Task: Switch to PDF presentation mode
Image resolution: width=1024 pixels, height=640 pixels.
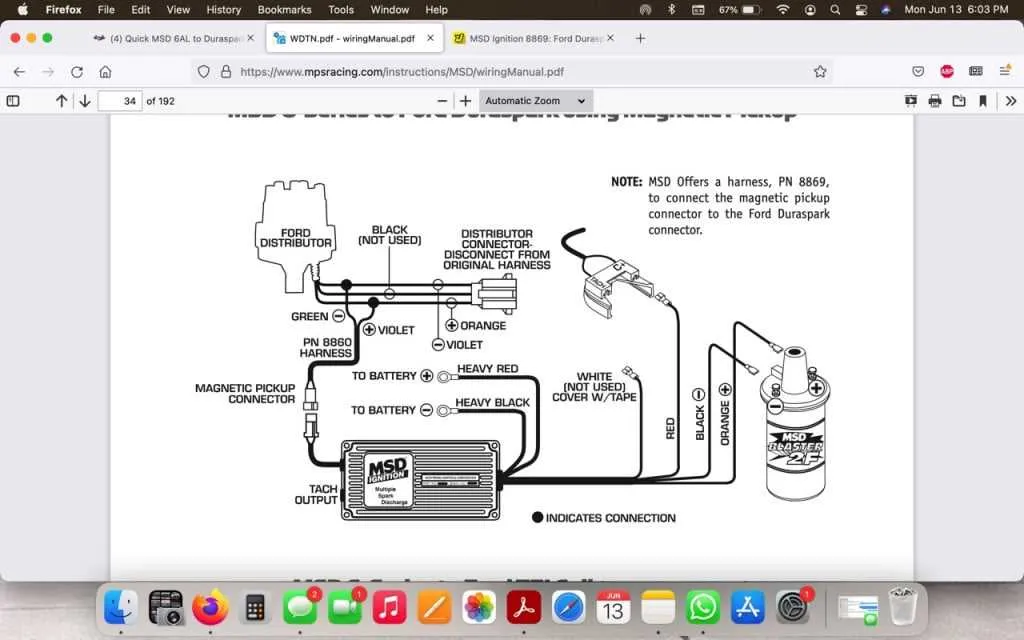Action: [911, 101]
